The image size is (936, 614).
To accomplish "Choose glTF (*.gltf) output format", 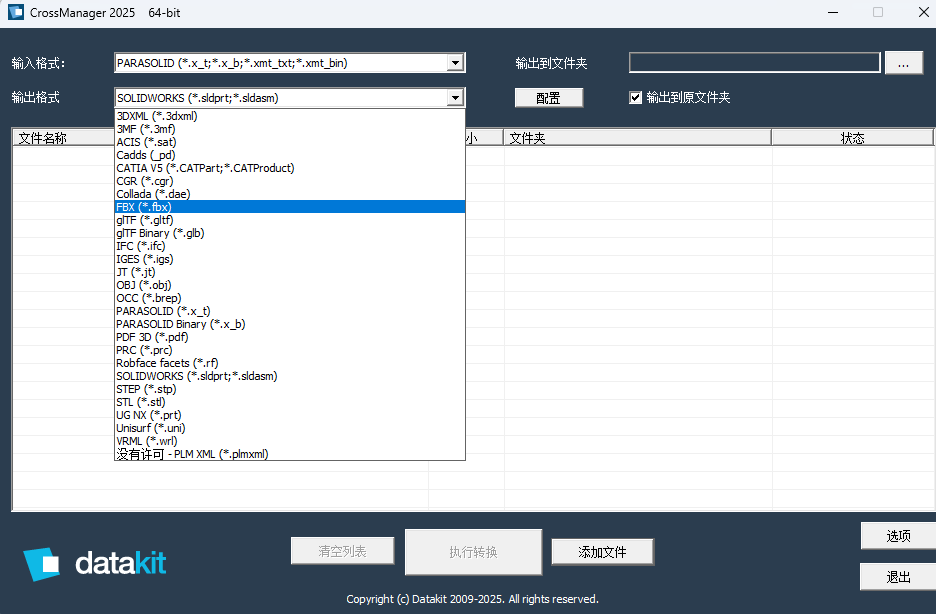I will pyautogui.click(x=290, y=220).
